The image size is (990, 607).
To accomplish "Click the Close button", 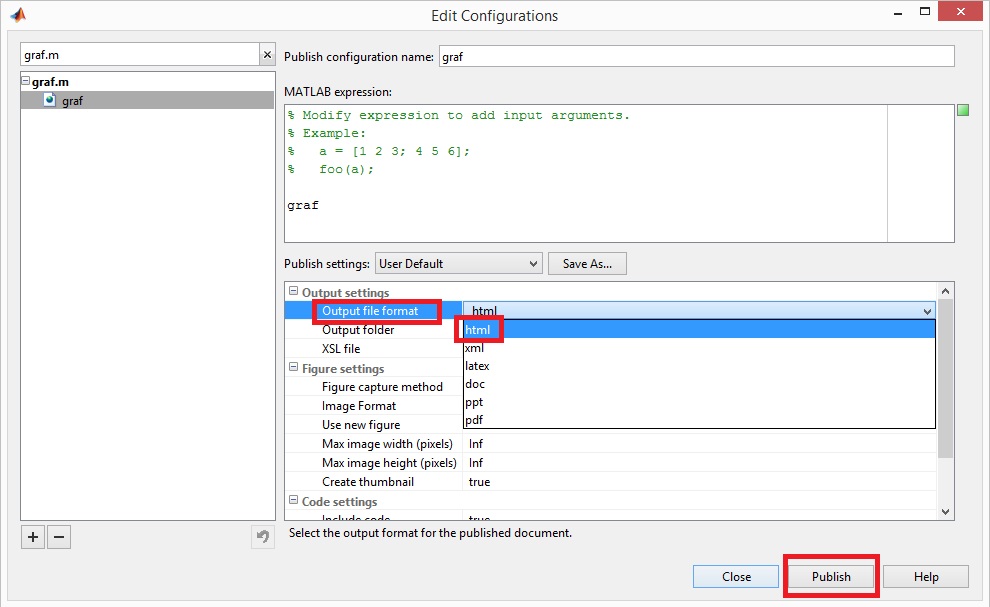I will (736, 577).
